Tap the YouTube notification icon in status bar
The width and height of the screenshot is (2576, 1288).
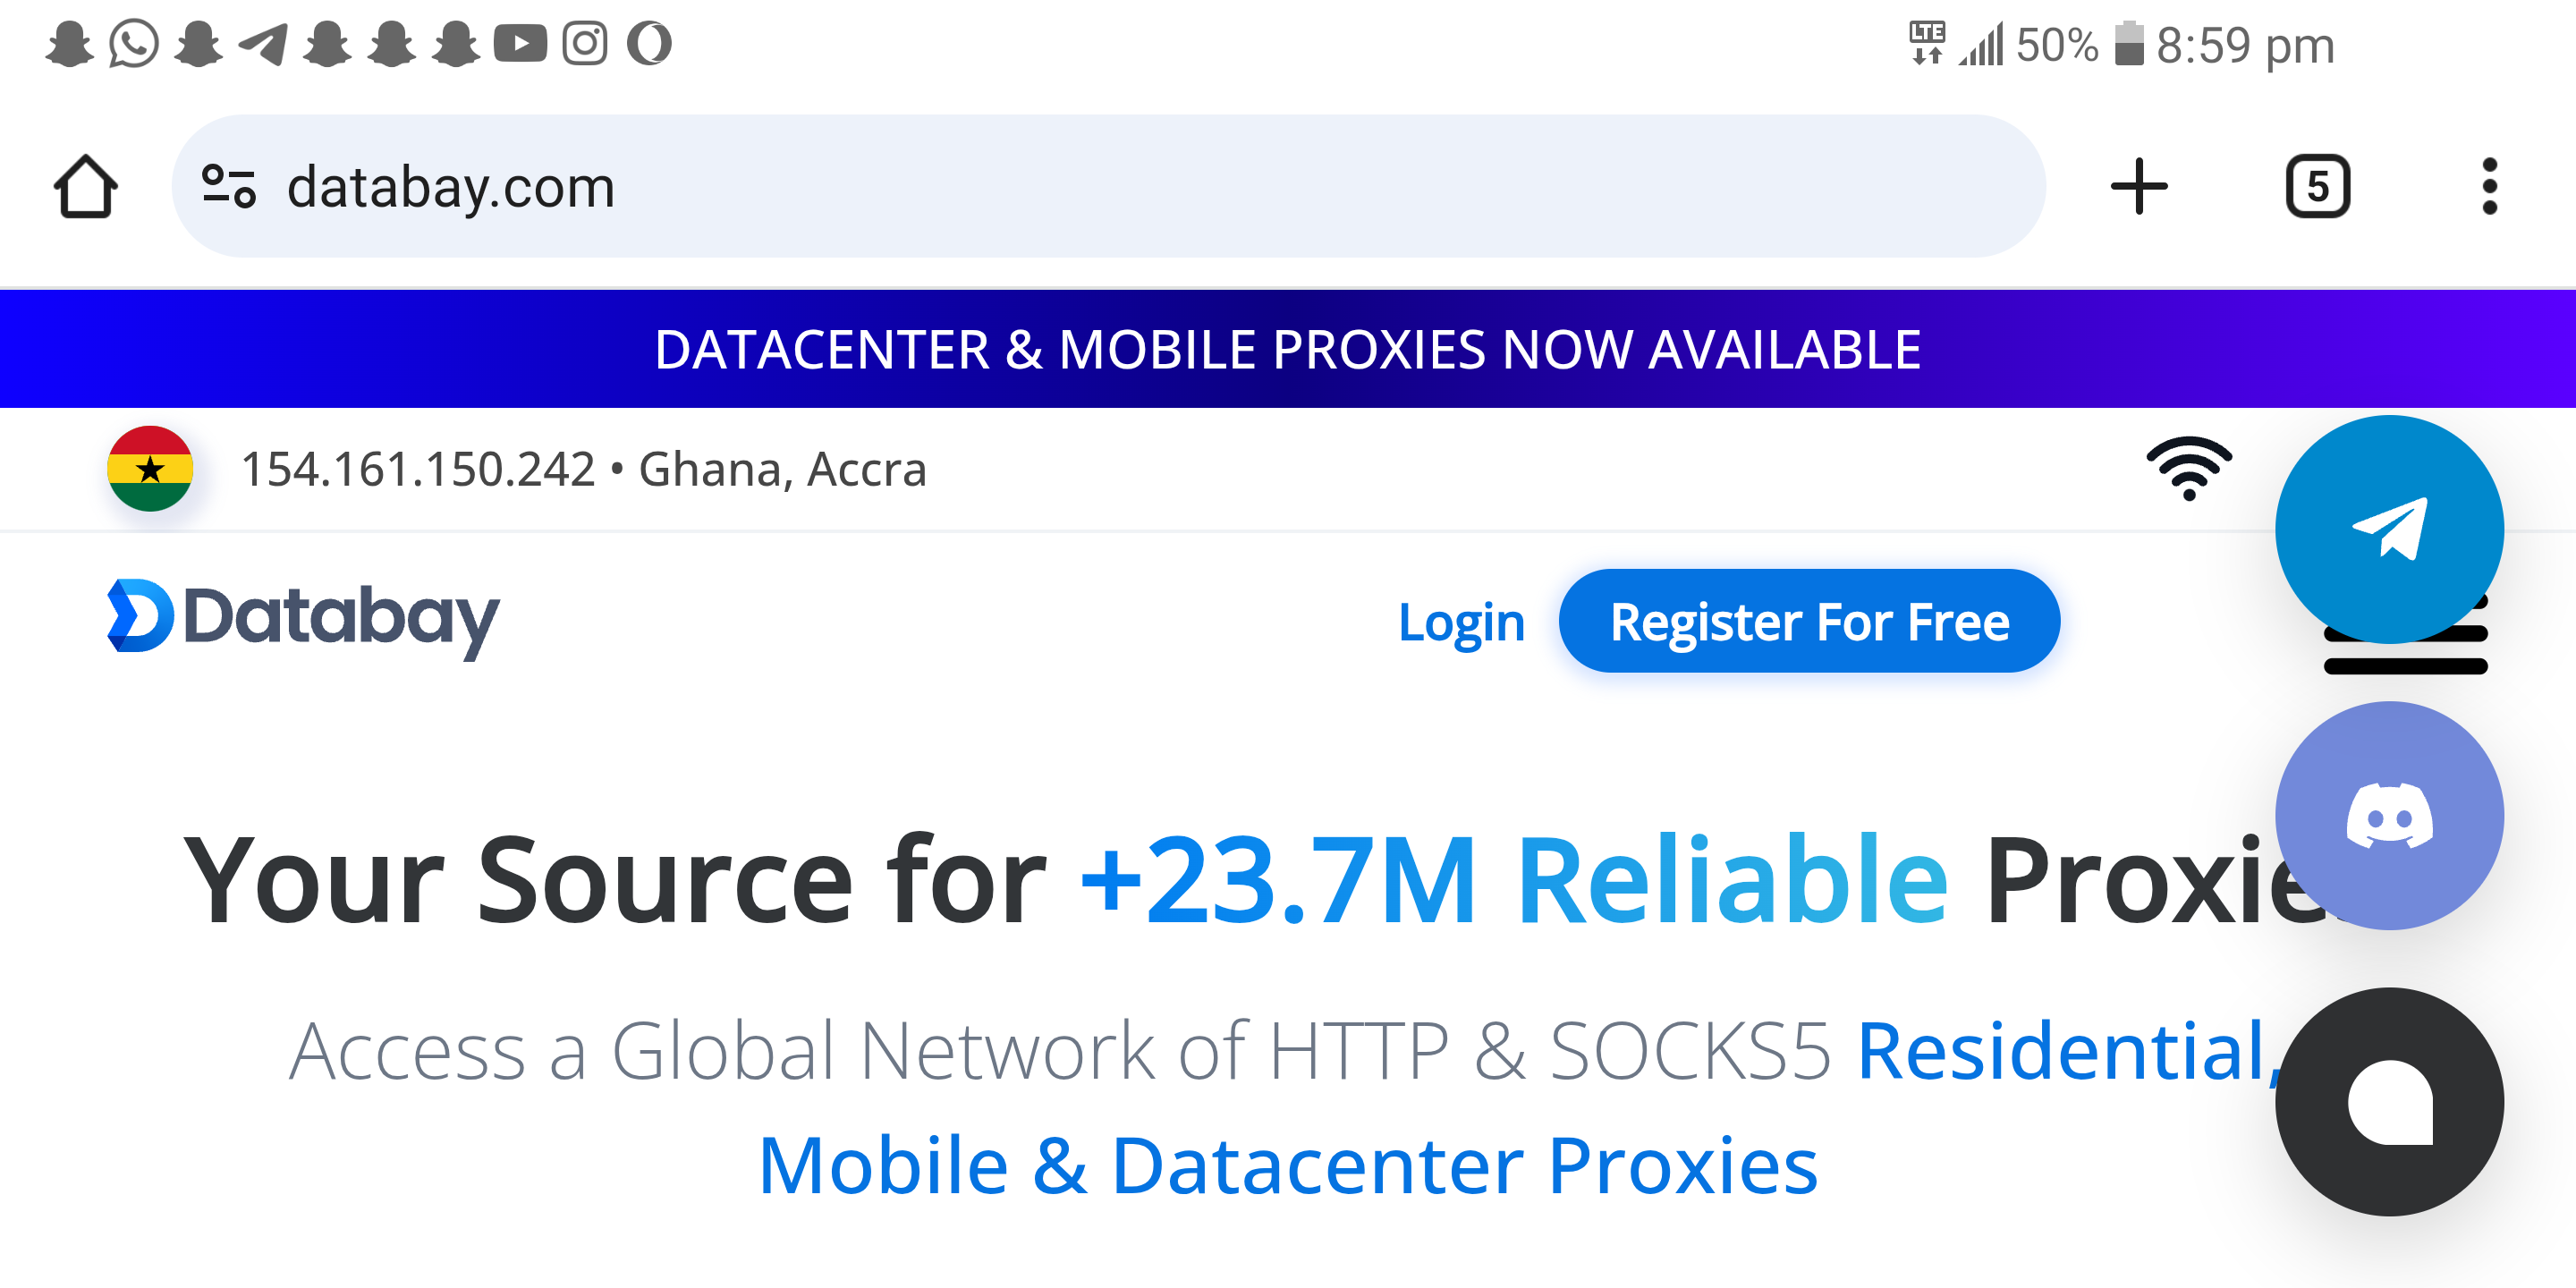point(520,44)
